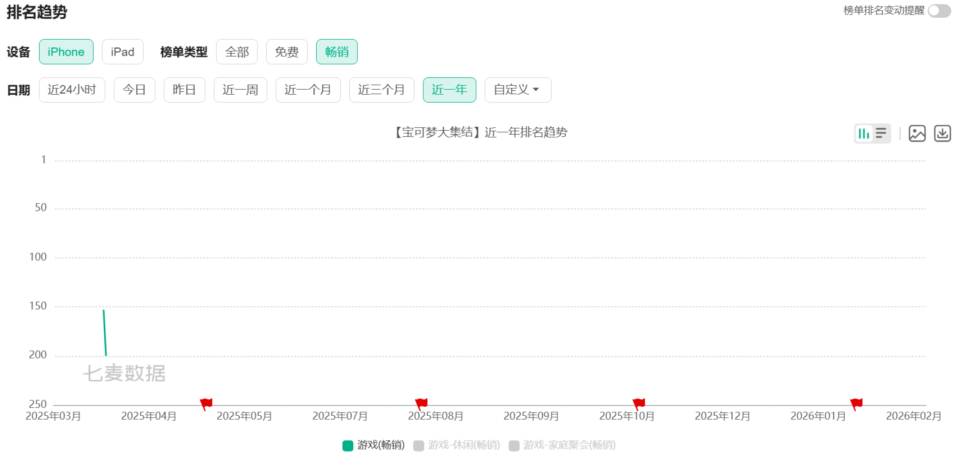Select the 全部 chart type
The width and height of the screenshot is (960, 466).
237,52
